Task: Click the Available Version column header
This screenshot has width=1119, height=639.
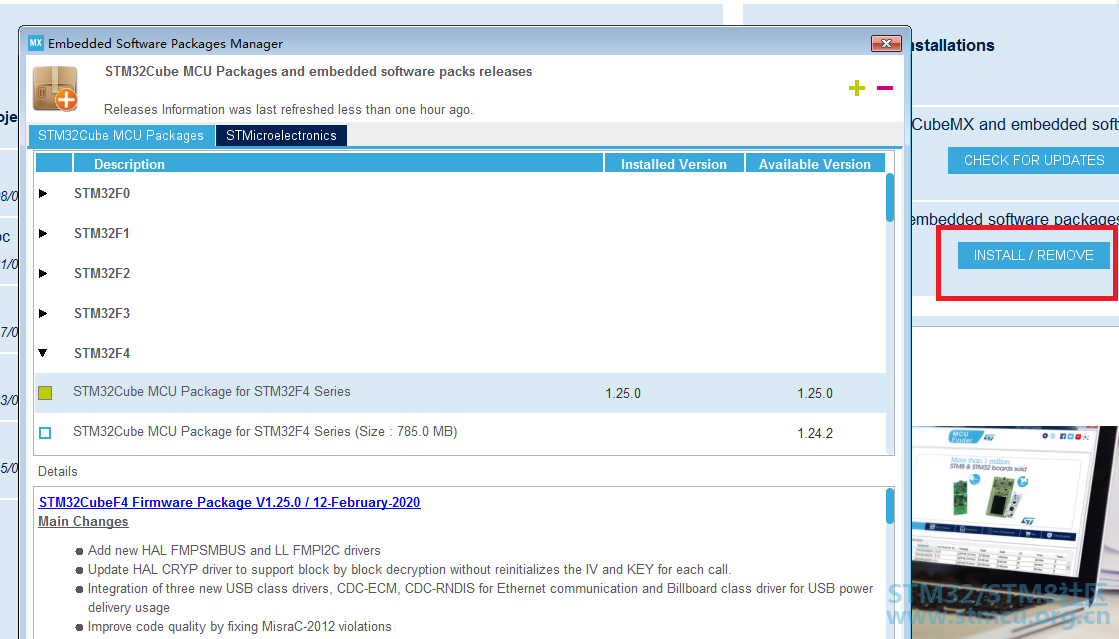Action: tap(815, 163)
